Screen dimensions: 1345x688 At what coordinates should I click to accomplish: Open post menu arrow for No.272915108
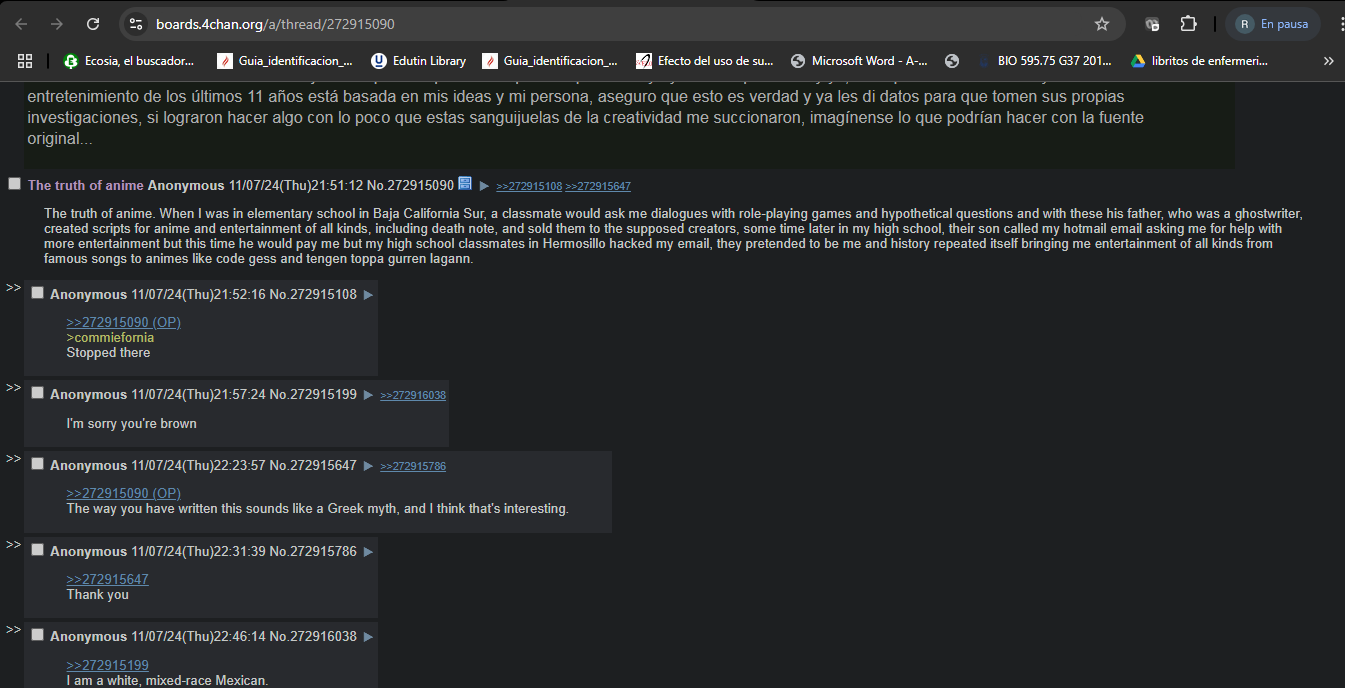368,295
